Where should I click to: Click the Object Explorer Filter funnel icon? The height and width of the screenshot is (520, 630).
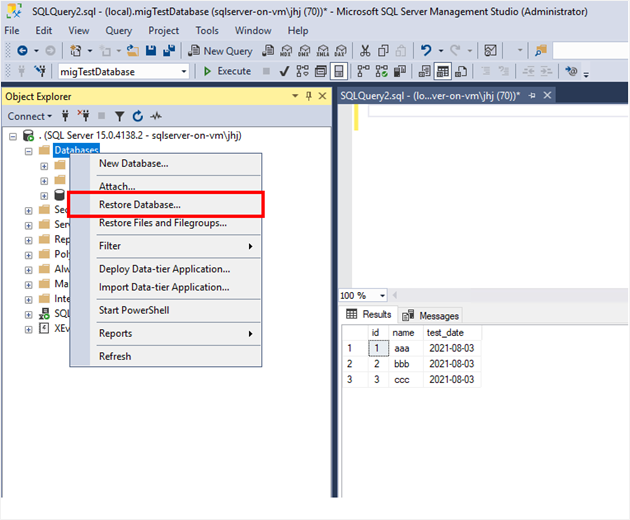tap(119, 117)
